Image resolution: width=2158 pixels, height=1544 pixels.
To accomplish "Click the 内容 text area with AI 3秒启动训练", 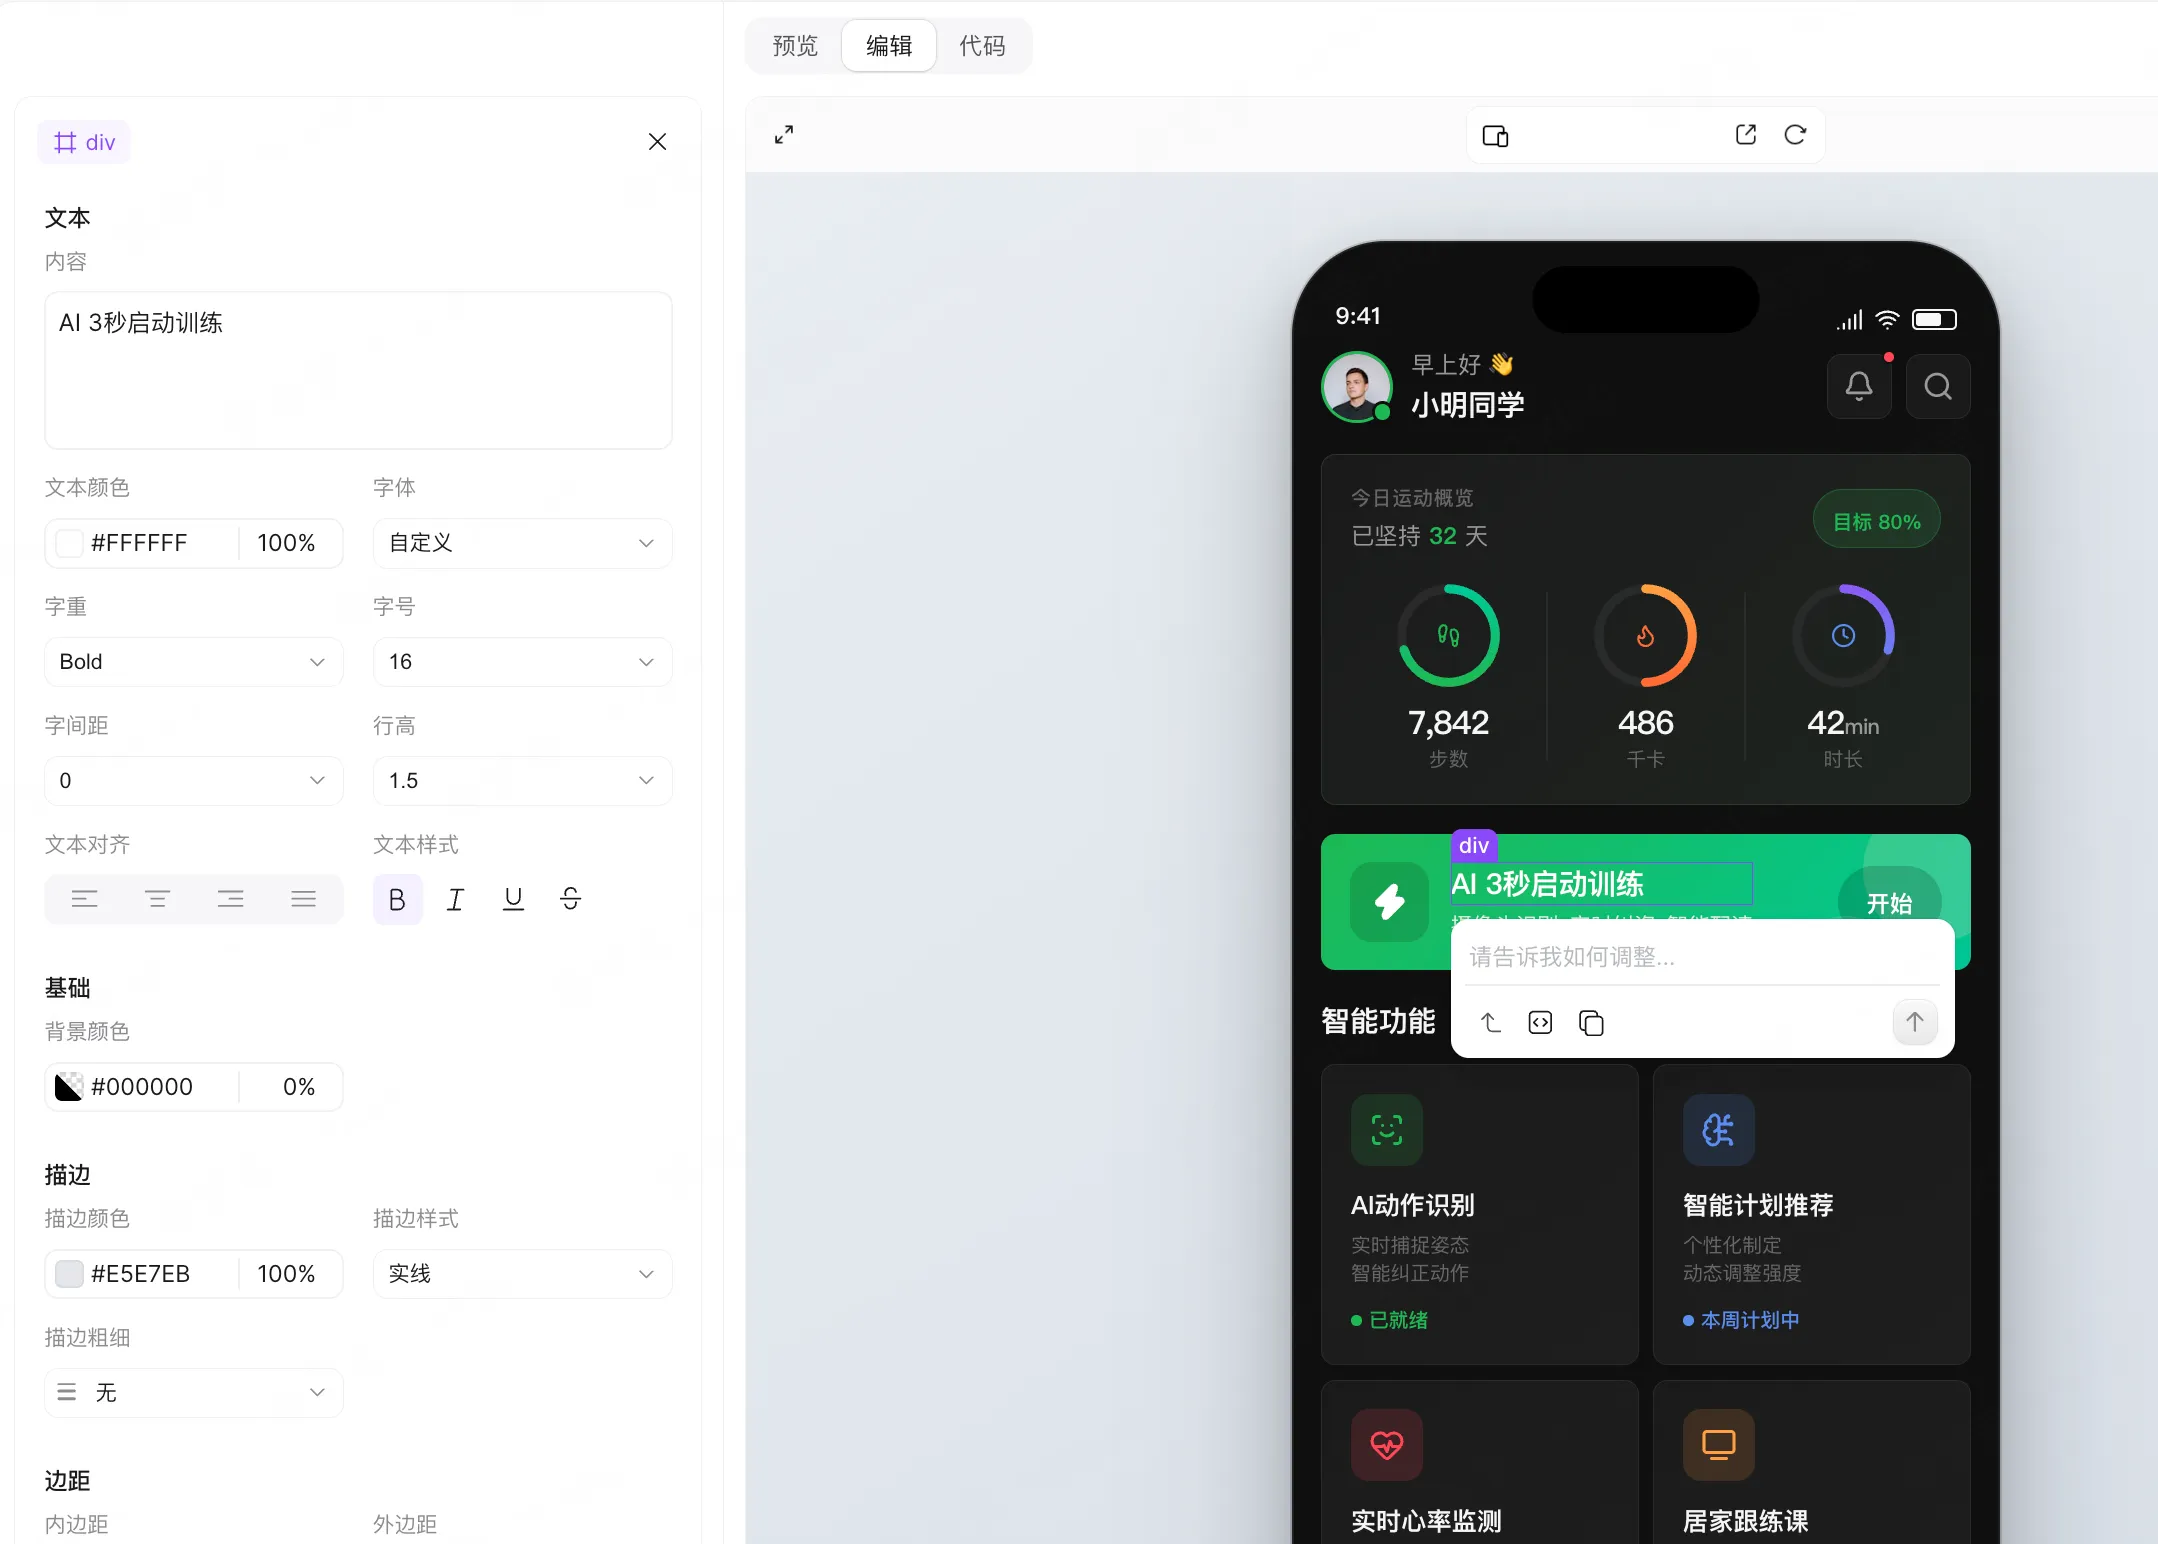I will [x=358, y=371].
